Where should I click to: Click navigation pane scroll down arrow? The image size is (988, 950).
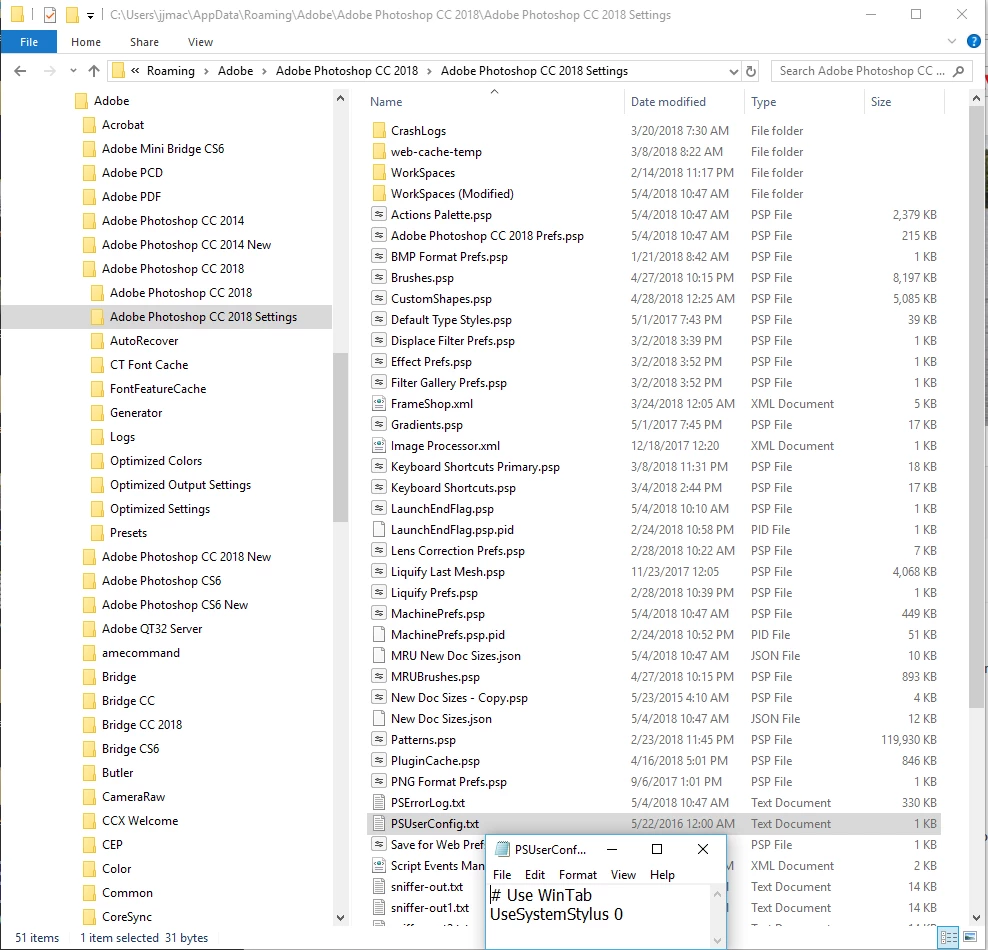340,918
